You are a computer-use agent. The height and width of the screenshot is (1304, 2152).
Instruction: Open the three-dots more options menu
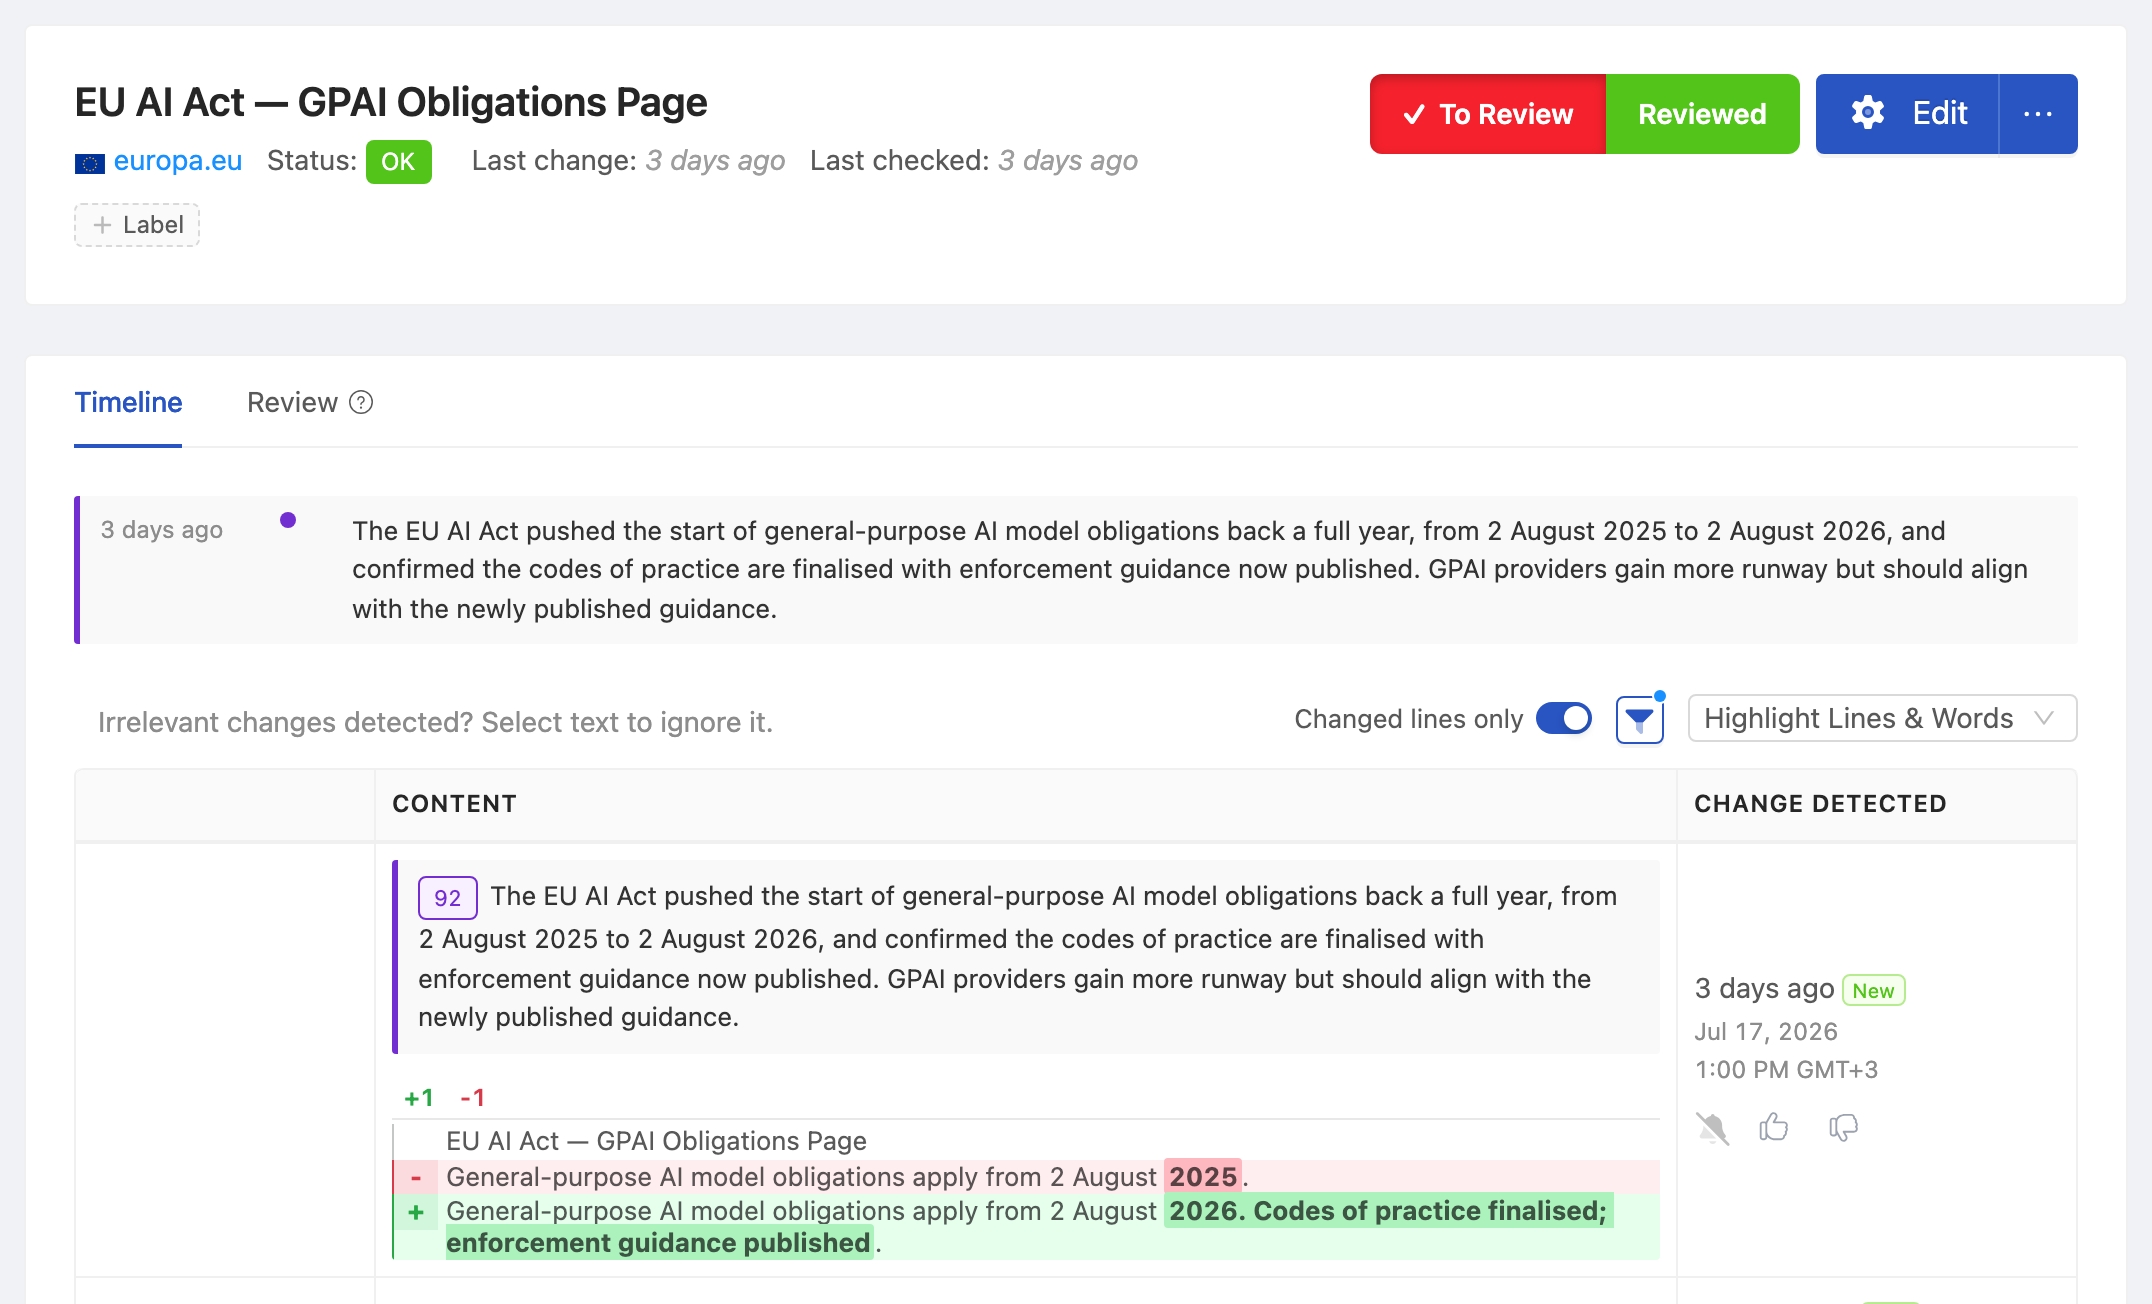tap(2038, 114)
